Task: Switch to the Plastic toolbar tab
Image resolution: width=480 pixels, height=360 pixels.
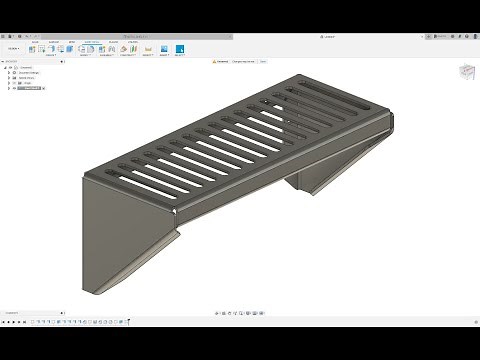Action: (113, 42)
